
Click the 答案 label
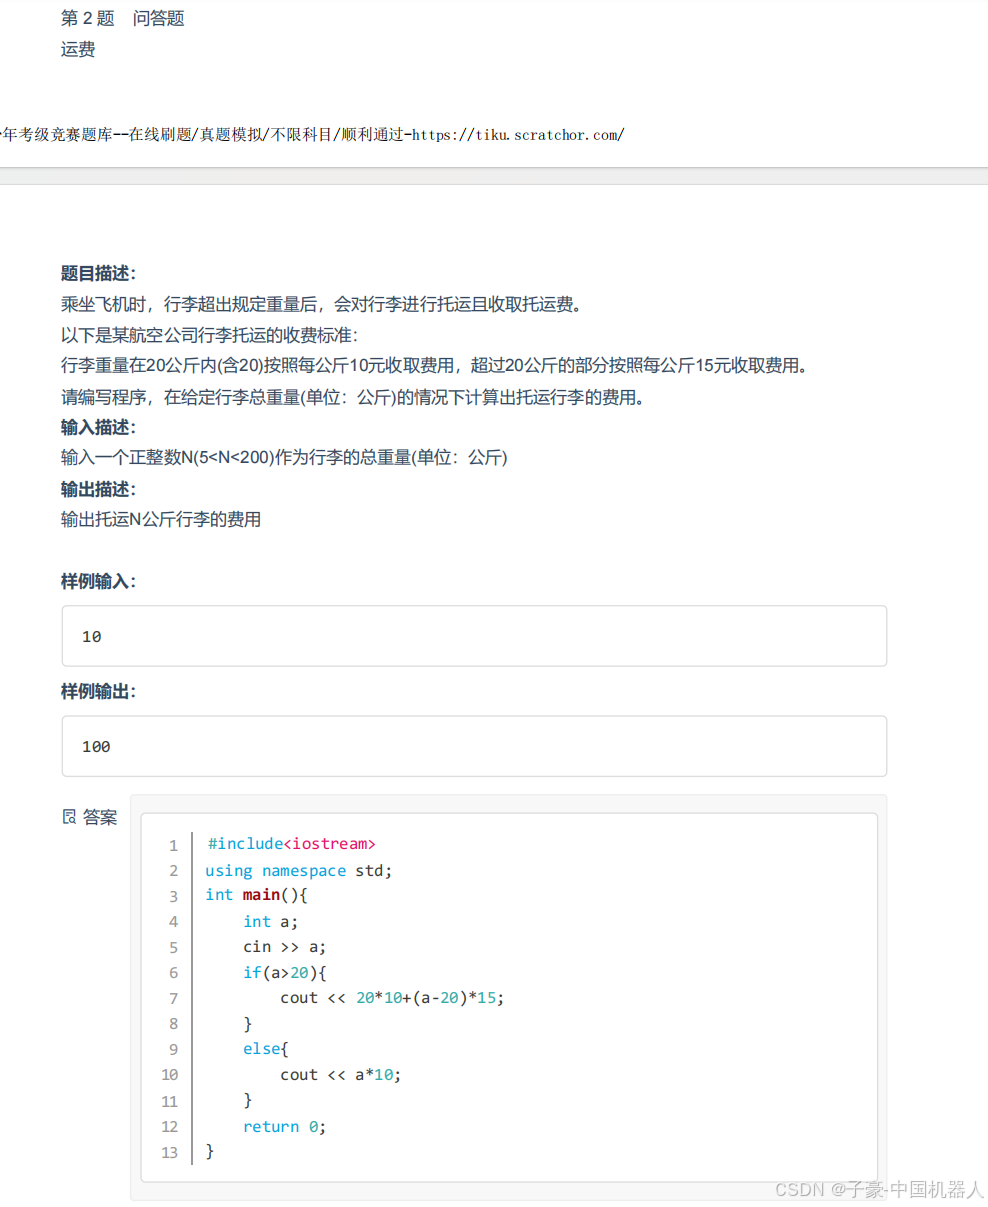click(x=100, y=817)
